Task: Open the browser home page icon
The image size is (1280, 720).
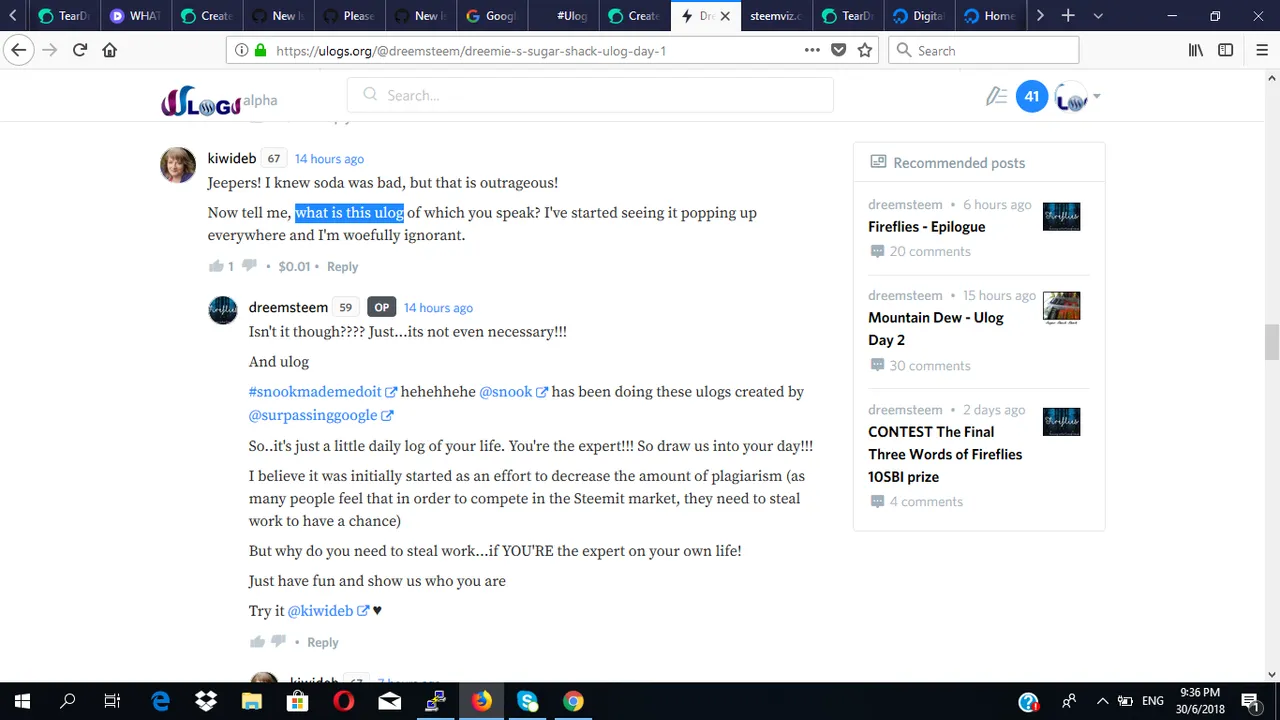Action: [x=110, y=50]
